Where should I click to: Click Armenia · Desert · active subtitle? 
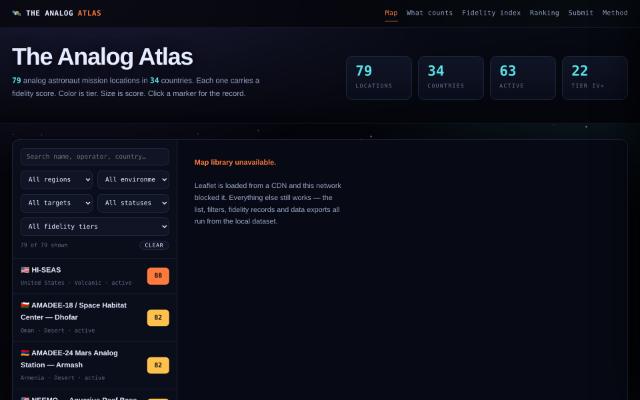[x=63, y=378]
